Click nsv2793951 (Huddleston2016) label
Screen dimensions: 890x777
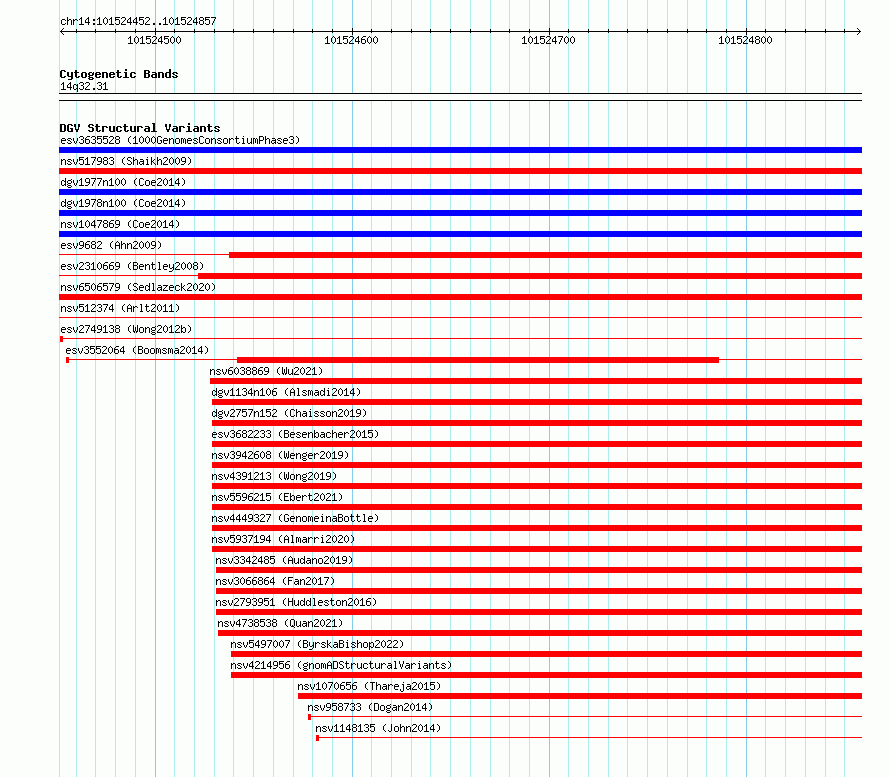coord(296,602)
